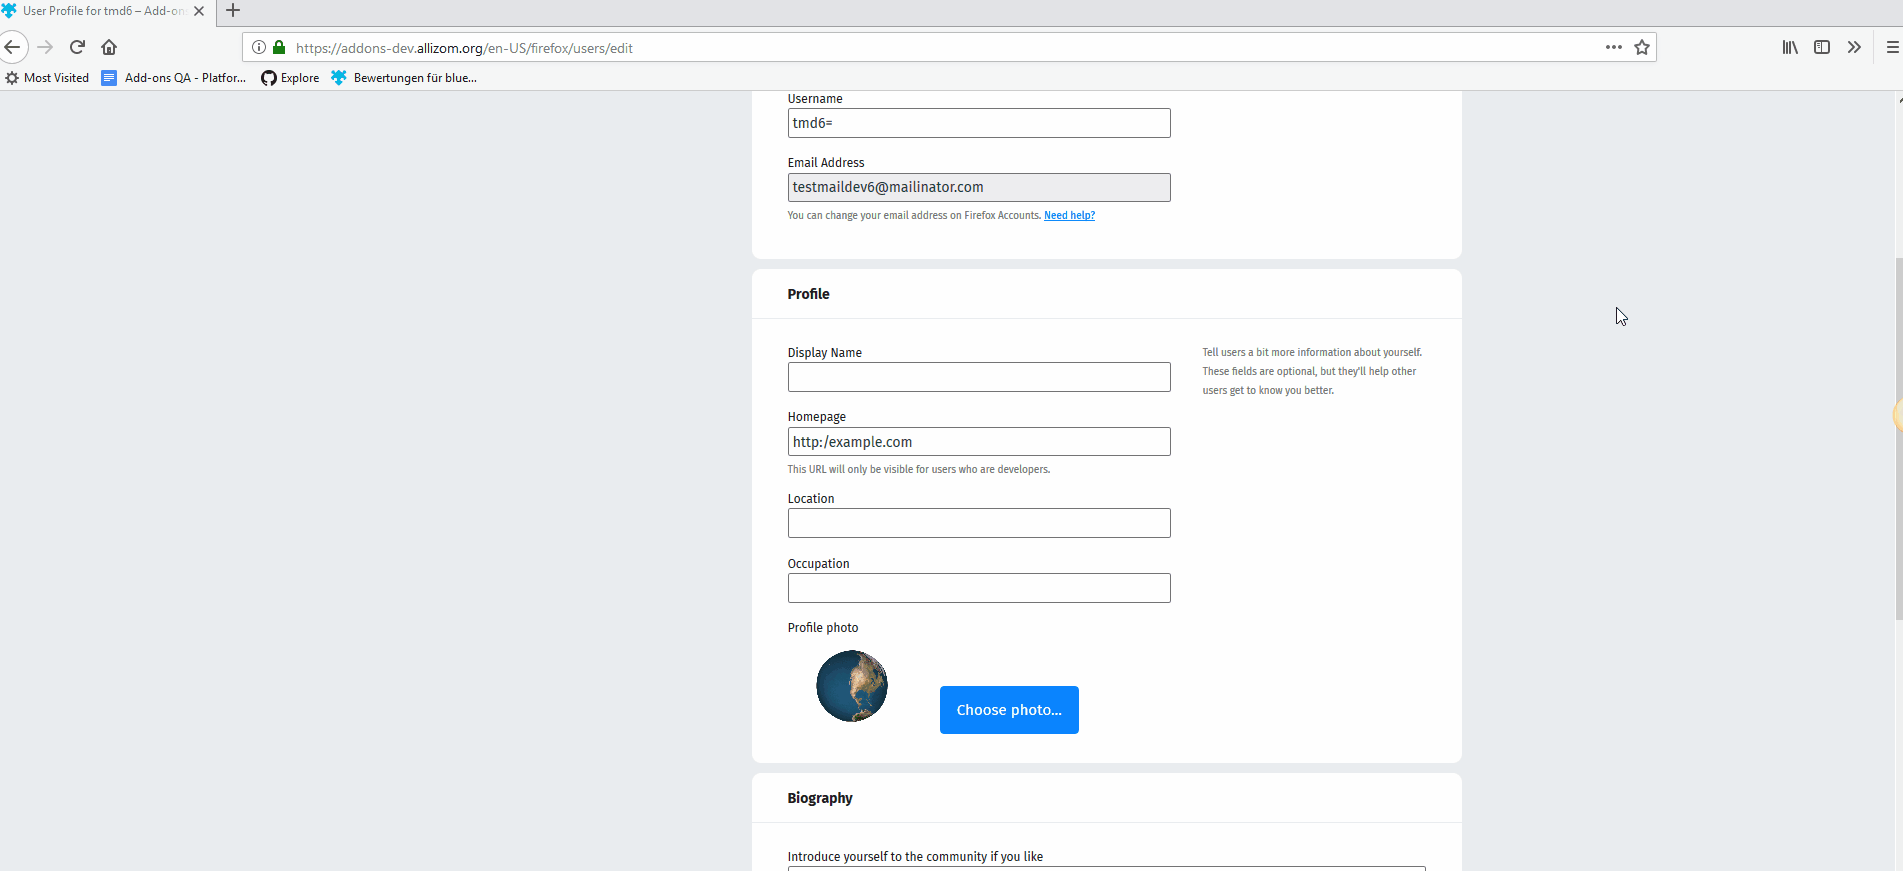This screenshot has height=871, width=1903.
Task: Click the Profile photo label
Action: 823,628
